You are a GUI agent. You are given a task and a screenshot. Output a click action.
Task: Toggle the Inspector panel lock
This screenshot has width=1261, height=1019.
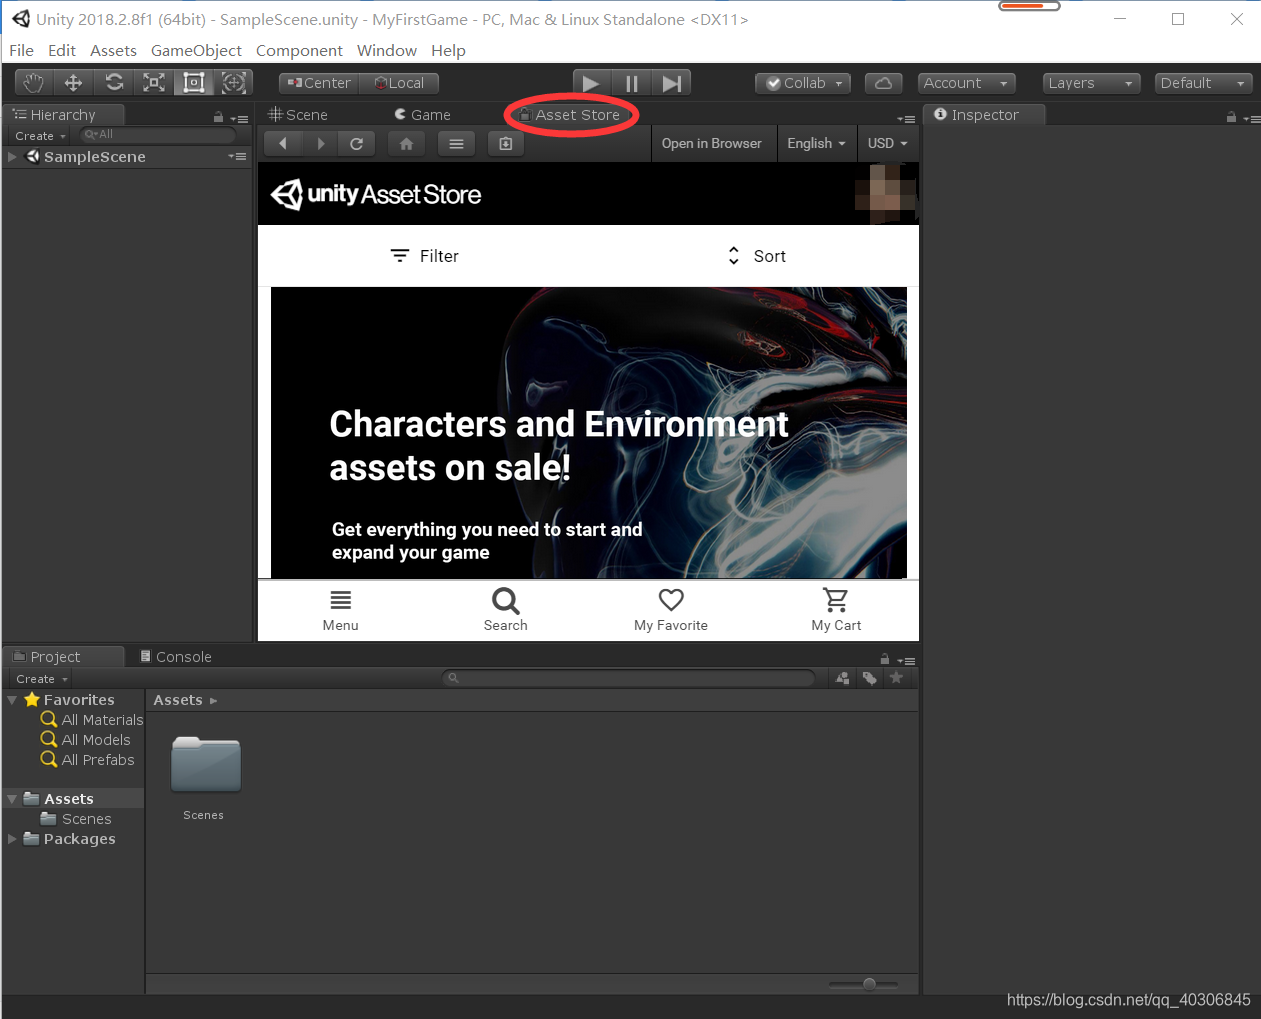pos(1231,117)
